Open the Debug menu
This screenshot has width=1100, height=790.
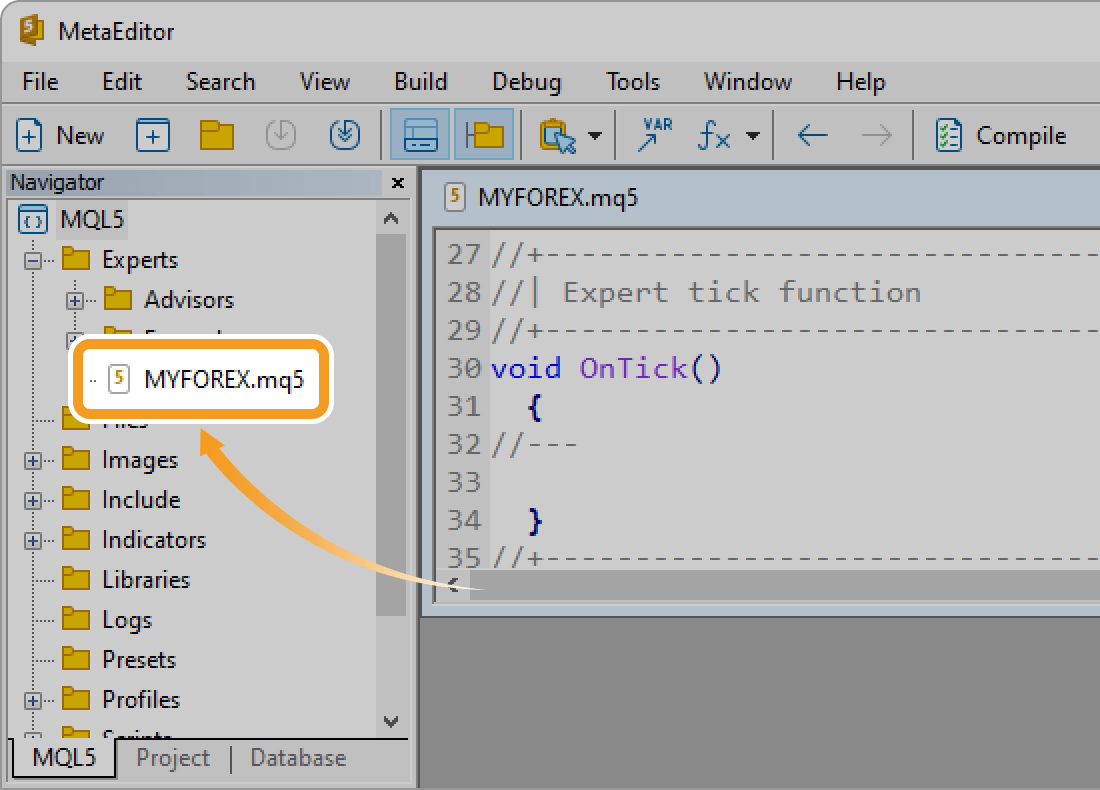(x=526, y=82)
